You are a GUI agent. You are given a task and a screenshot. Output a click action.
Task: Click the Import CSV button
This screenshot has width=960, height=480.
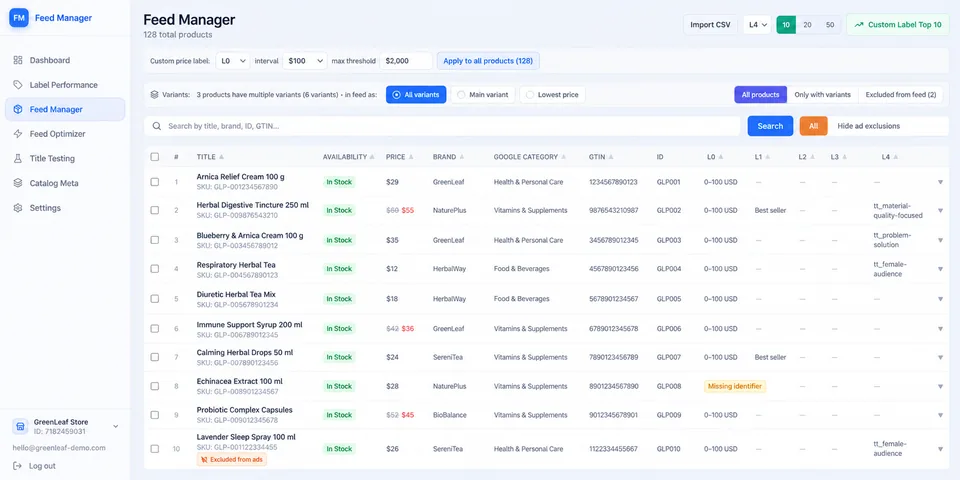click(710, 24)
